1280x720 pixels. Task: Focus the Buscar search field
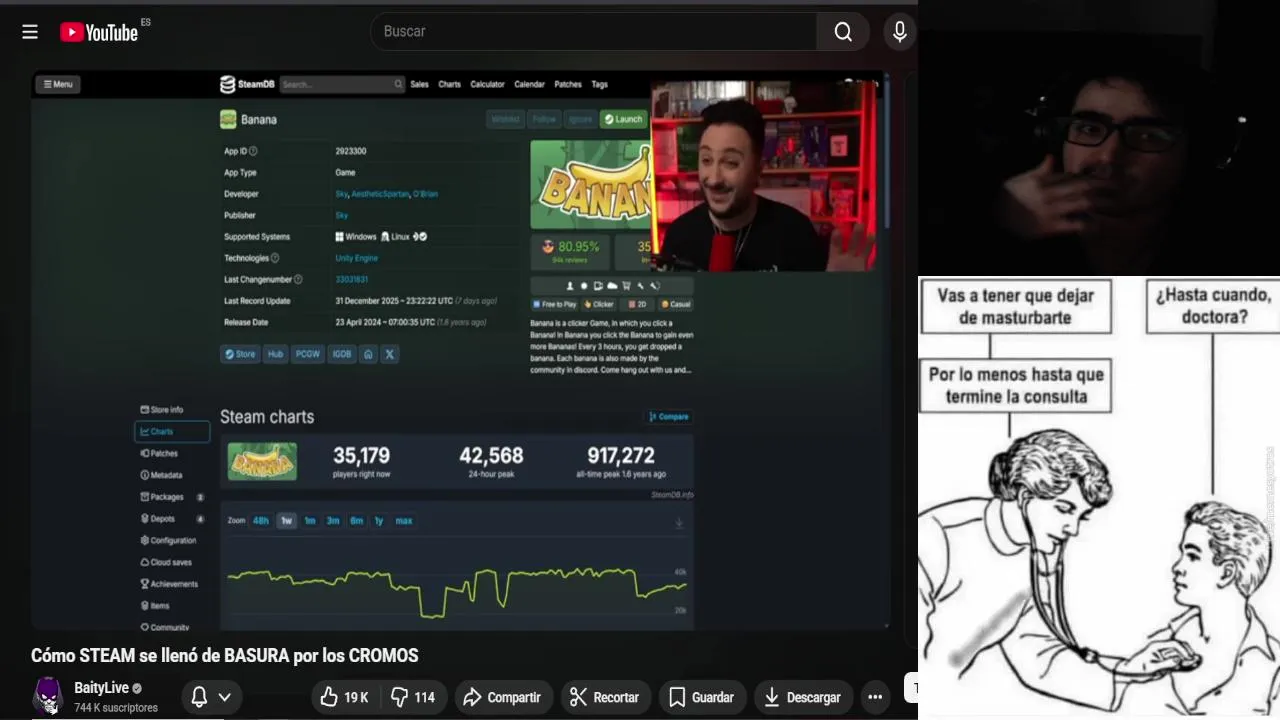pyautogui.click(x=594, y=31)
